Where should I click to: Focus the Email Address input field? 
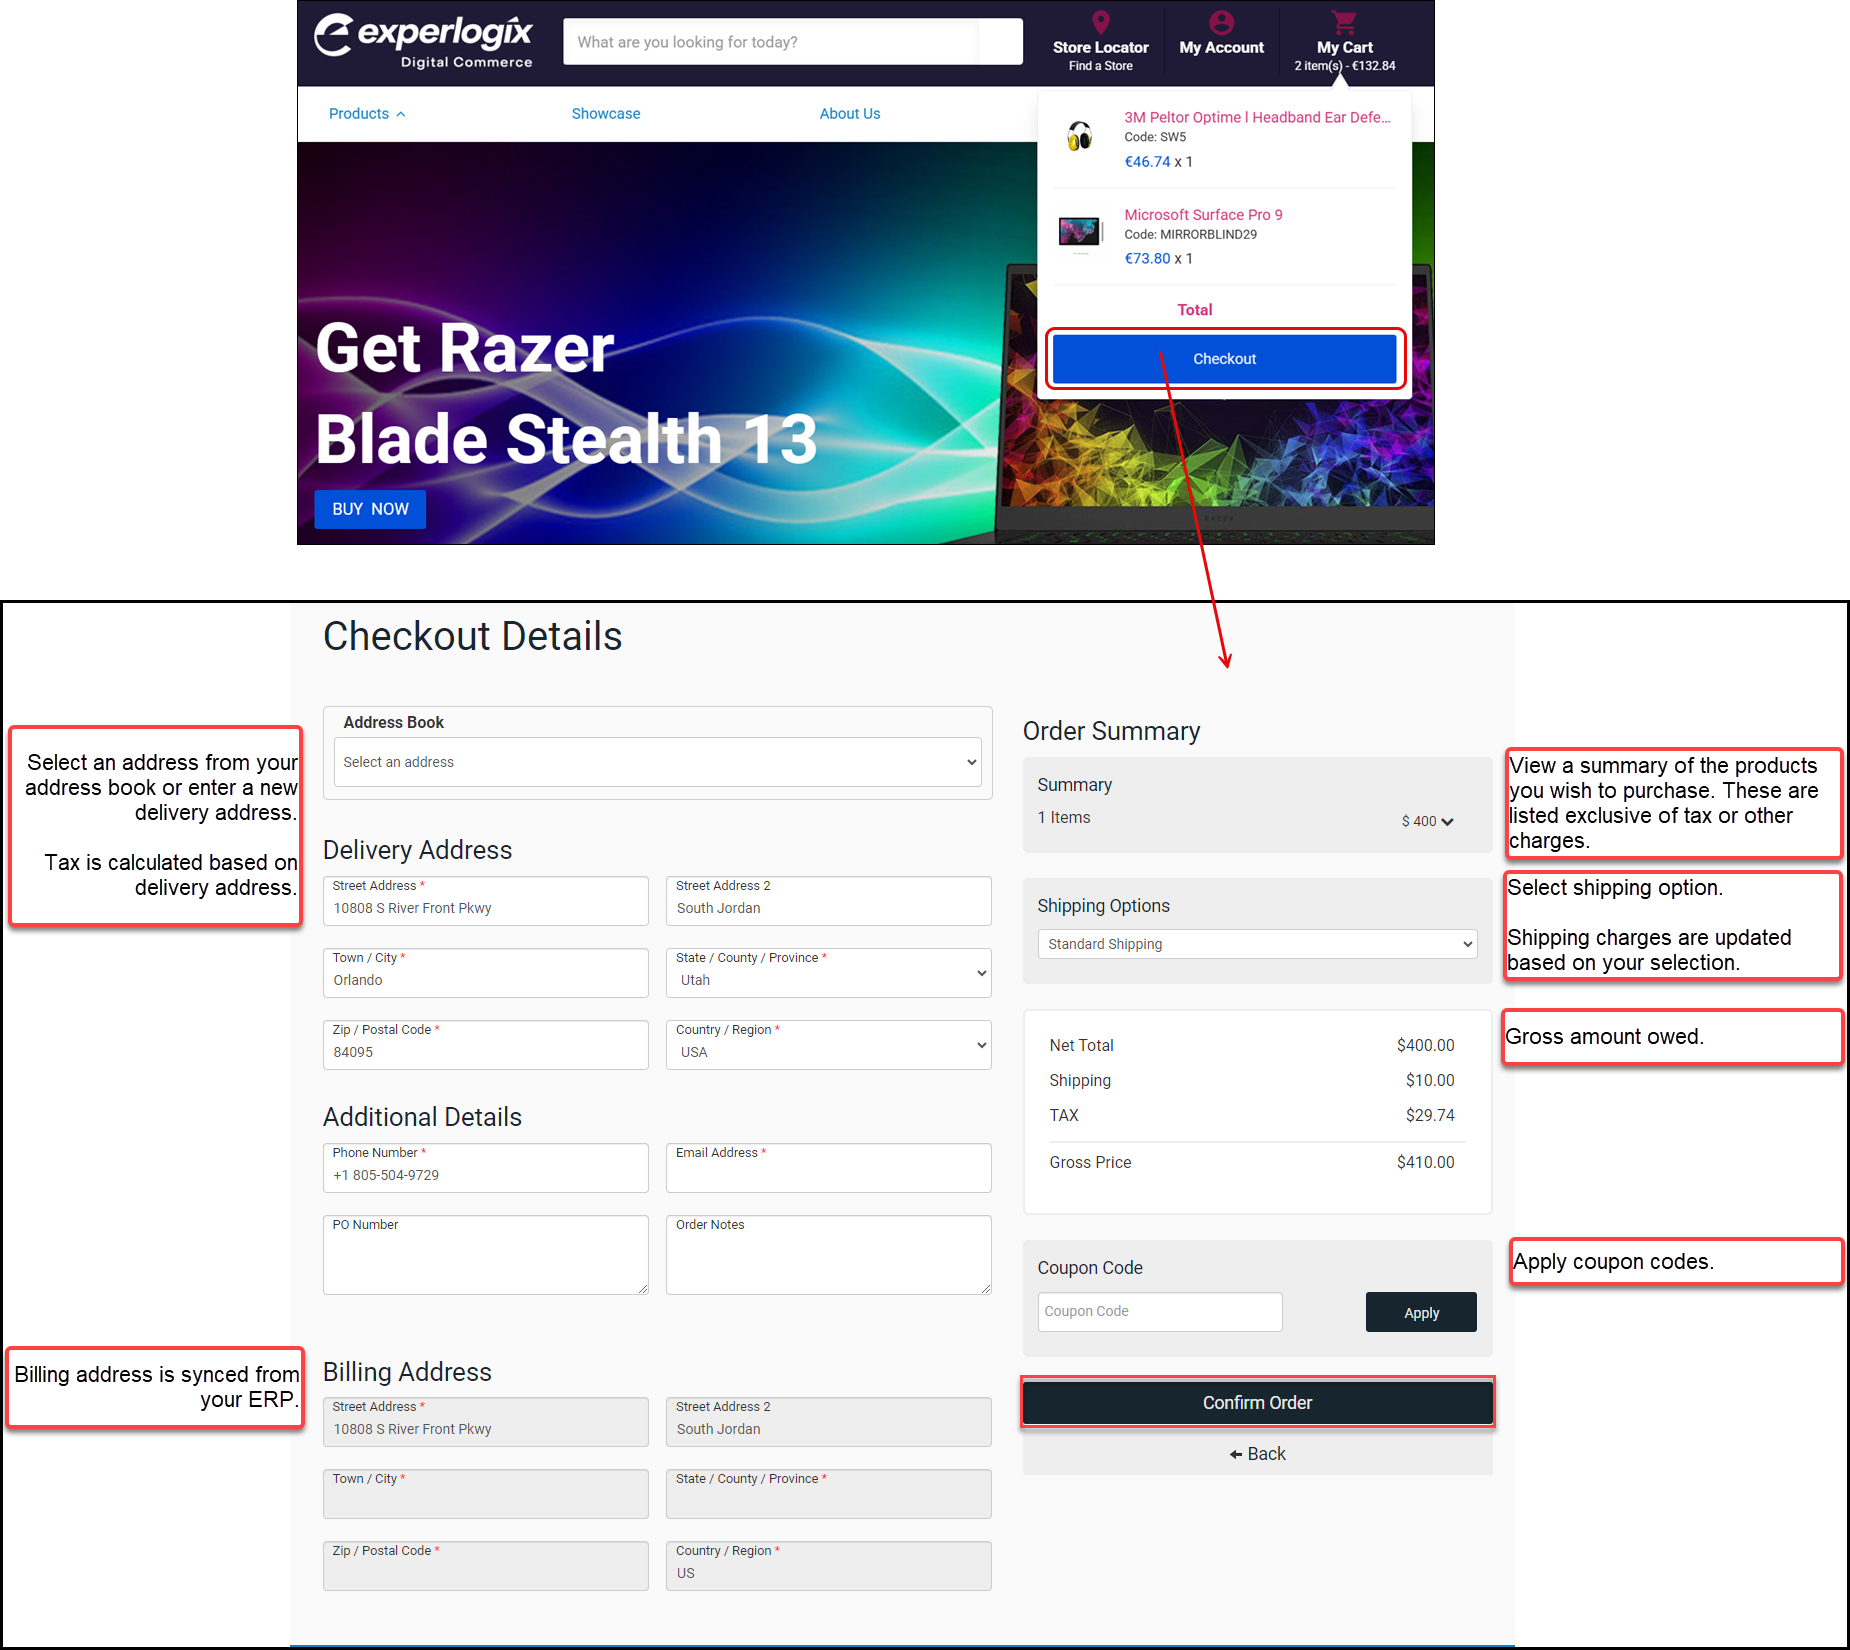(x=828, y=1175)
